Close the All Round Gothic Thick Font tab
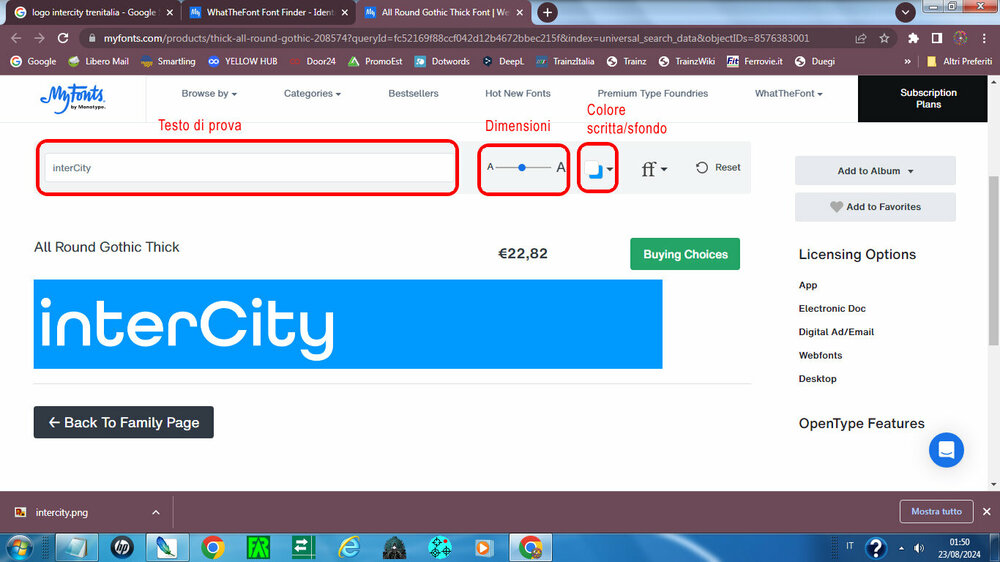1000x562 pixels. coord(520,12)
